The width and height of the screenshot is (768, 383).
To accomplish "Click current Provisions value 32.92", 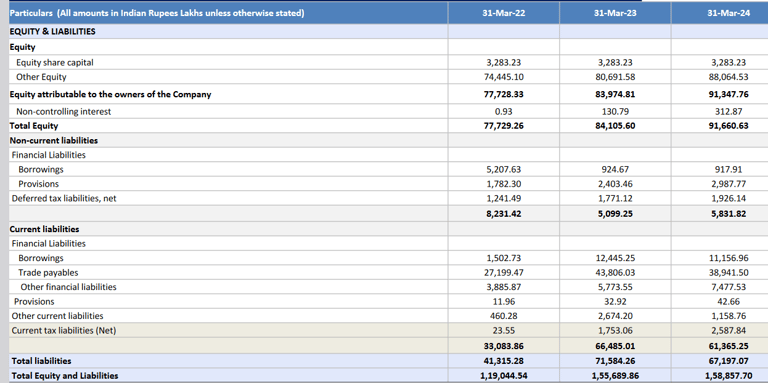I will [x=615, y=302].
